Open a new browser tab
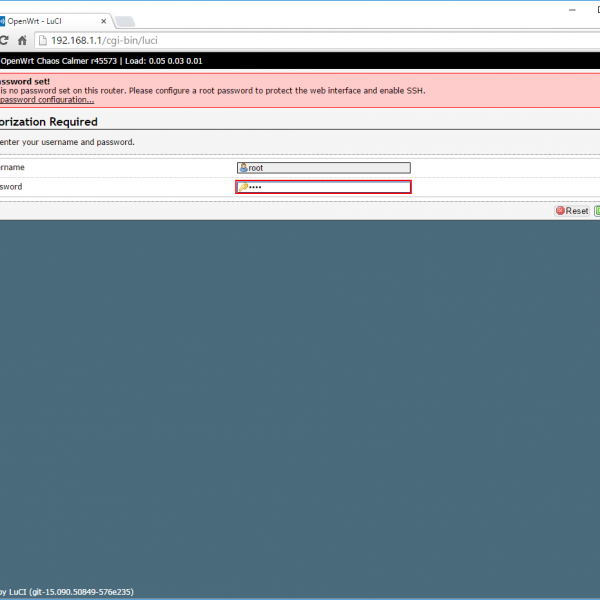 point(125,21)
